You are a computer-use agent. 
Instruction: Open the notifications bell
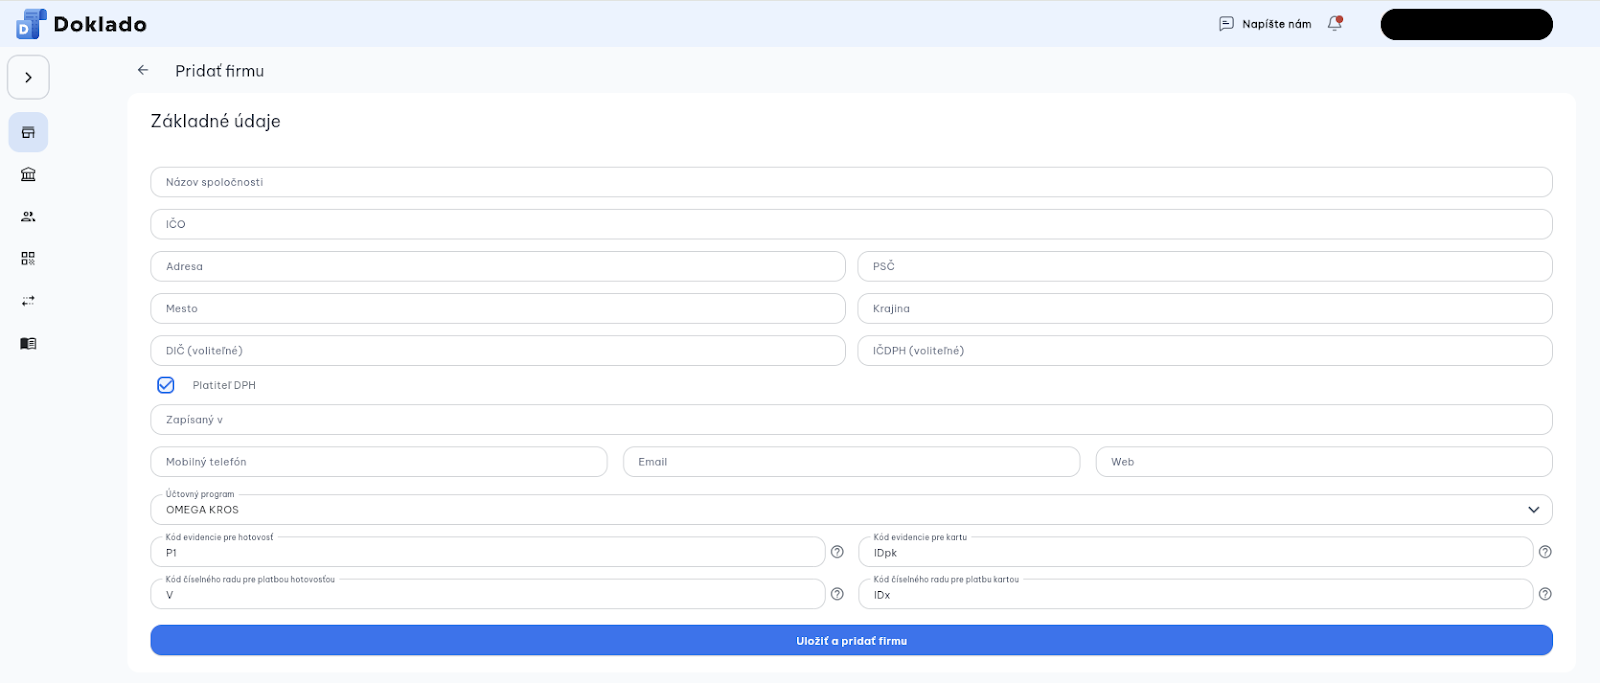pyautogui.click(x=1335, y=23)
